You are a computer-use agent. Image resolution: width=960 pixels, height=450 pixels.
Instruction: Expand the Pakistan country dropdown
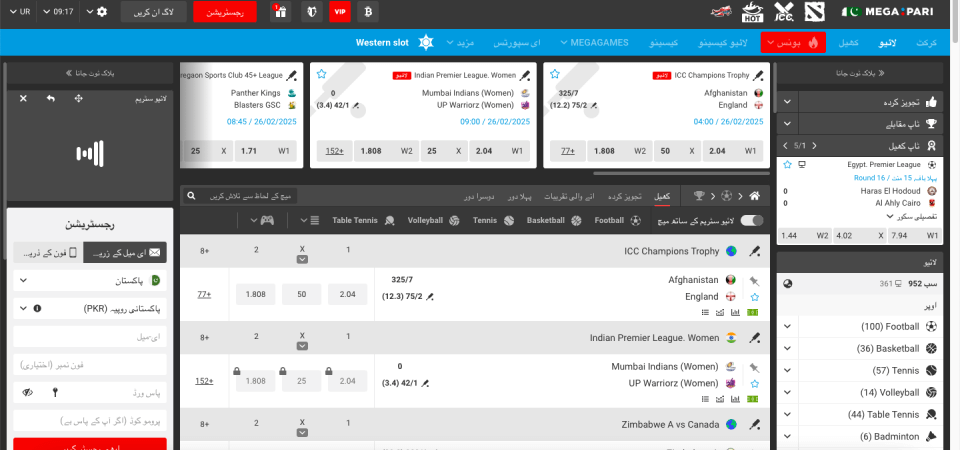point(90,282)
